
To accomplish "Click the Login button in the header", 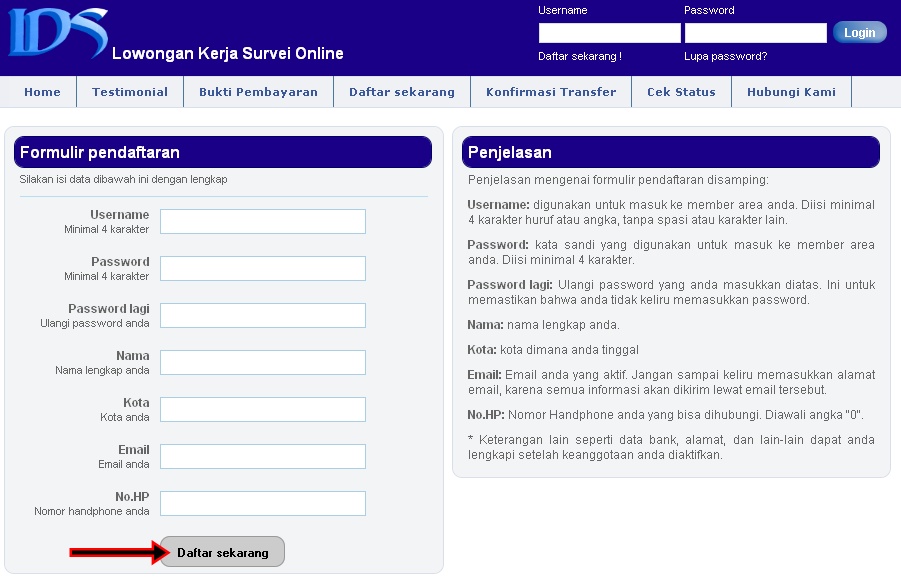I will 860,33.
